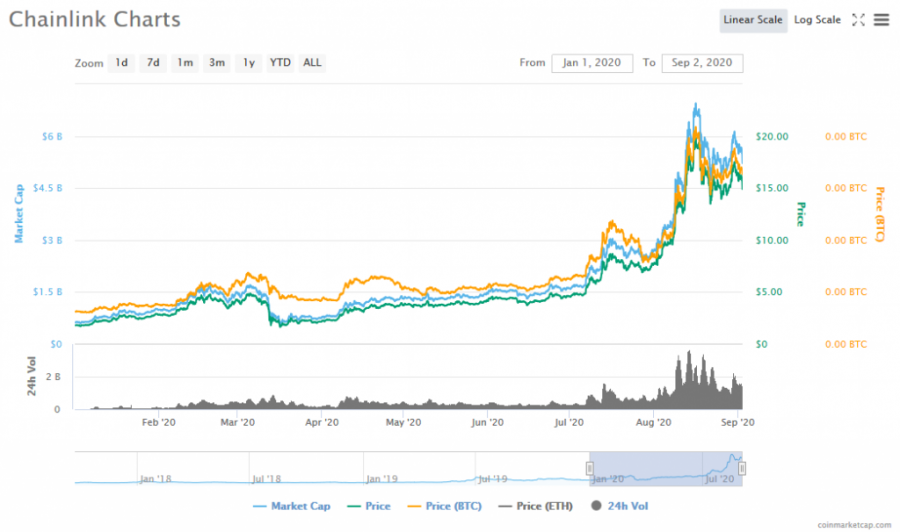Toggle Price series in legend
This screenshot has height=532, width=900.
tap(369, 506)
